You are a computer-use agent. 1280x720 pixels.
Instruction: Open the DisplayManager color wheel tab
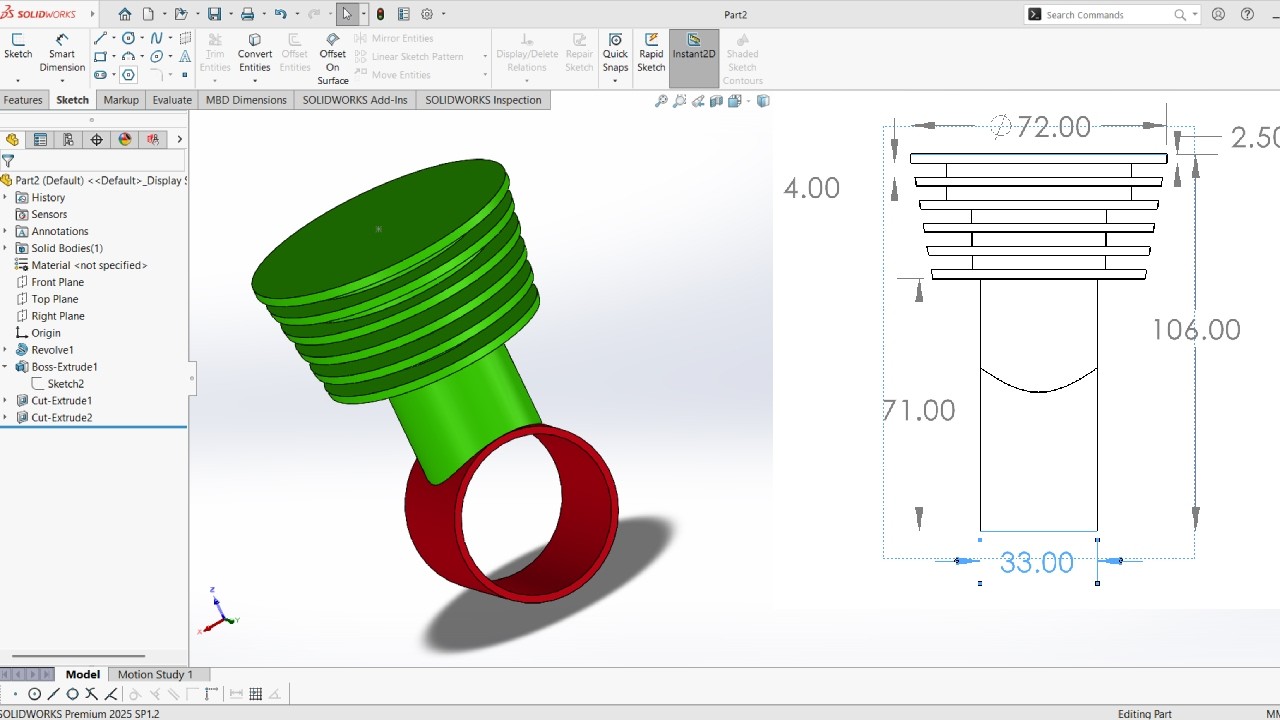pos(125,140)
